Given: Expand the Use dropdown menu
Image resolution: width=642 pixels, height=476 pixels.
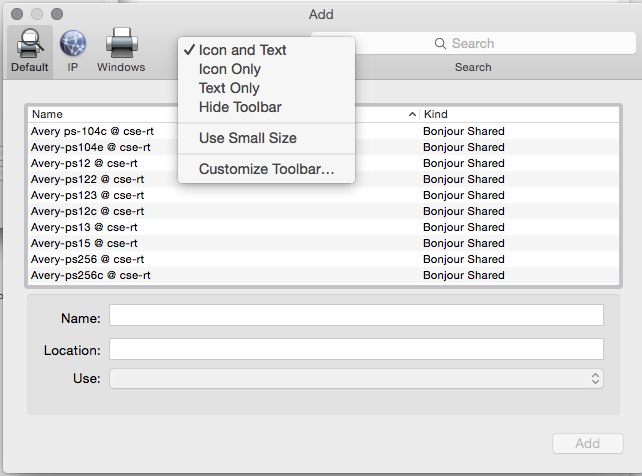Looking at the screenshot, I should click(356, 379).
